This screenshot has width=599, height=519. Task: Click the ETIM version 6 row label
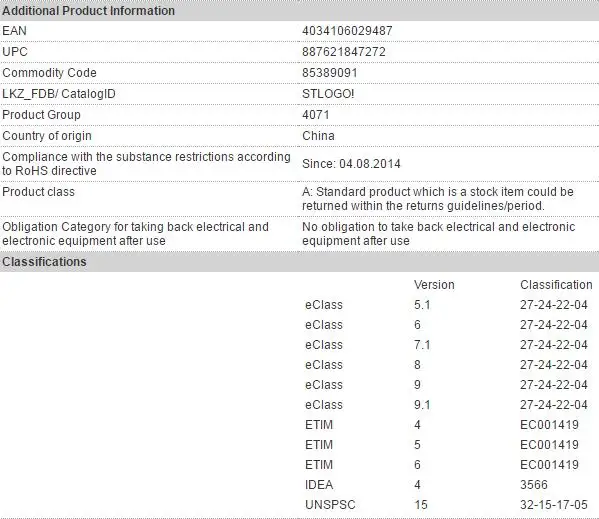319,465
